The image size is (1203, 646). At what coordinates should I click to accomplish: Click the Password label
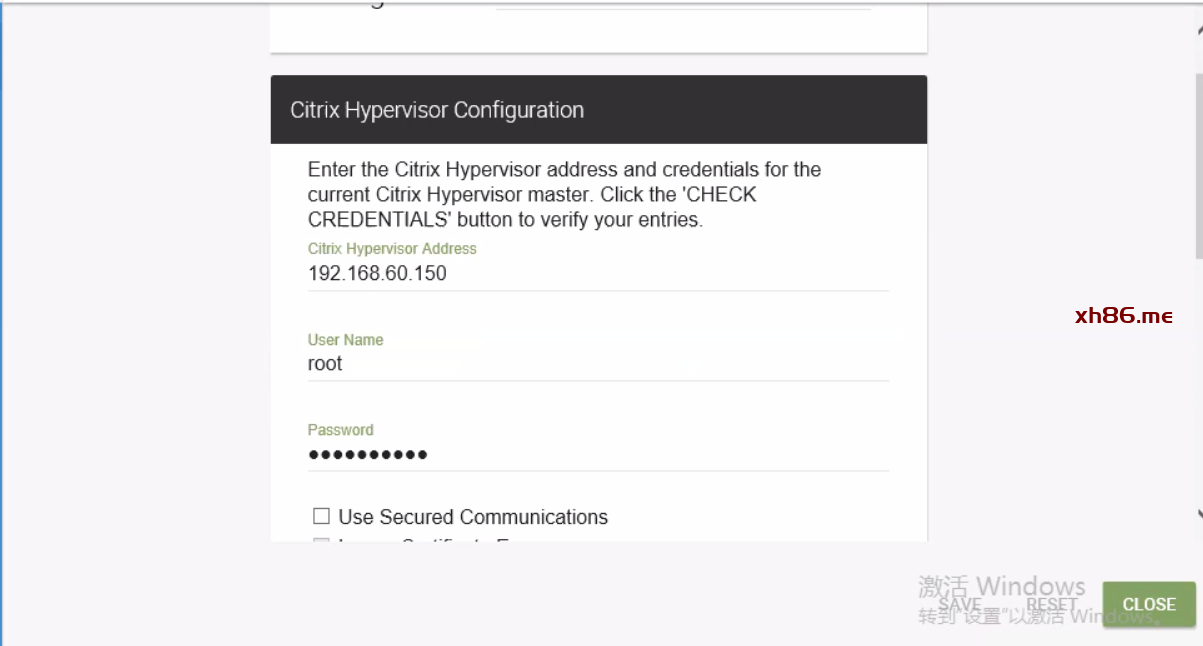[x=340, y=430]
